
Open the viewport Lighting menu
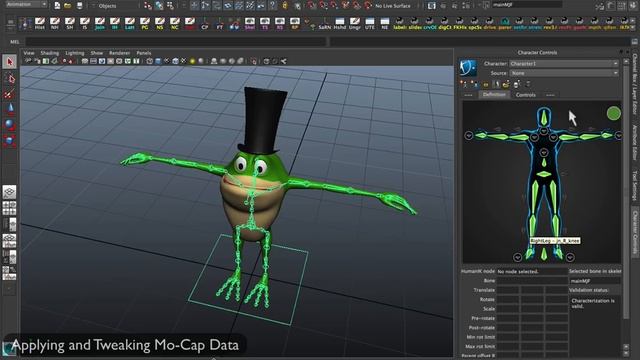tap(75, 53)
